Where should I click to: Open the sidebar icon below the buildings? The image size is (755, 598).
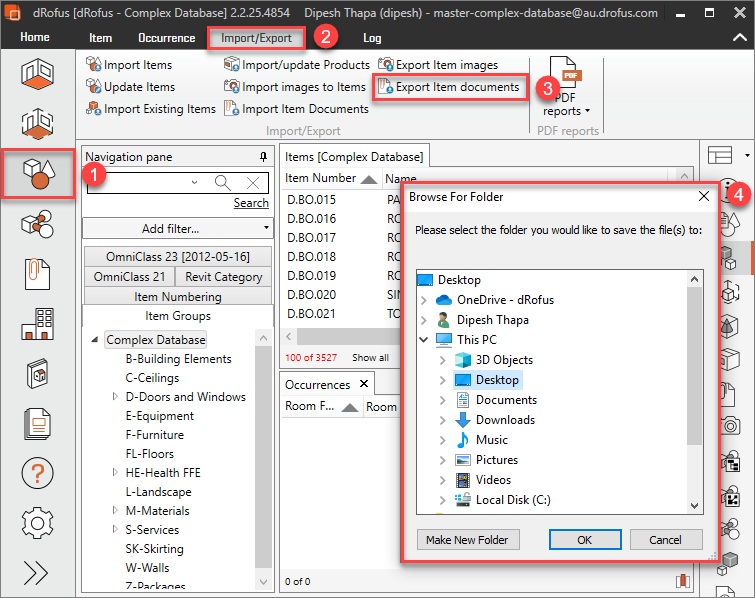coord(37,374)
